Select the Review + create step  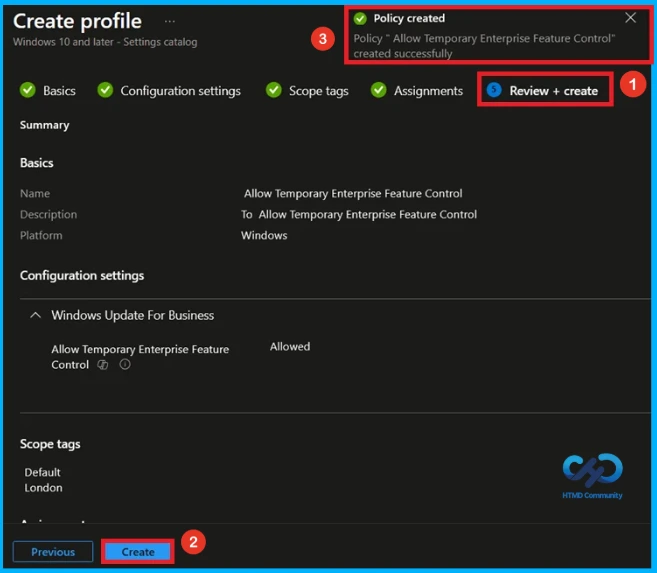coord(543,90)
